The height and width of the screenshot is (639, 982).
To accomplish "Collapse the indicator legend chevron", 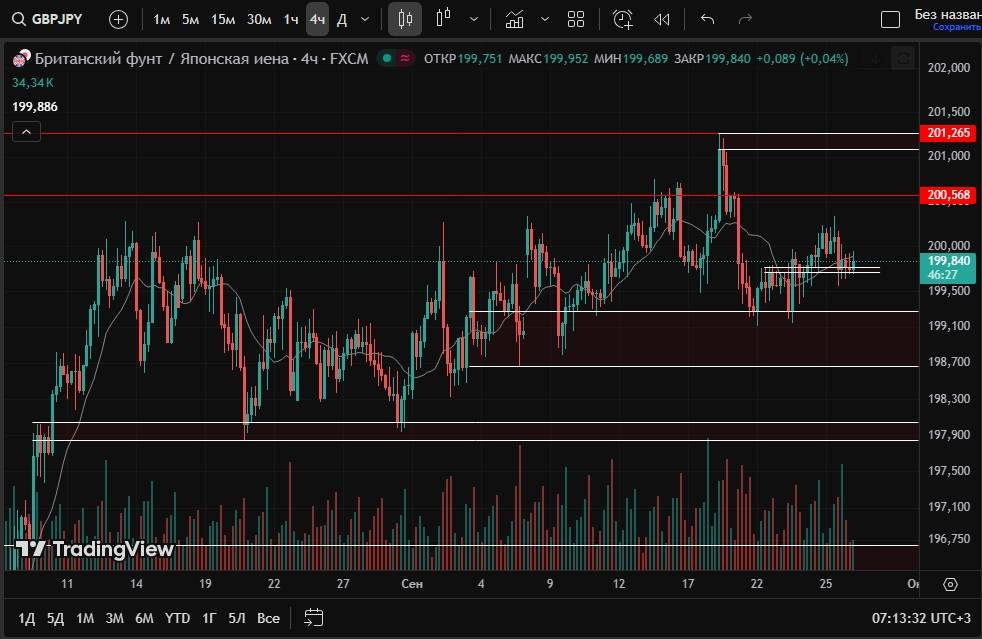I will 26,131.
